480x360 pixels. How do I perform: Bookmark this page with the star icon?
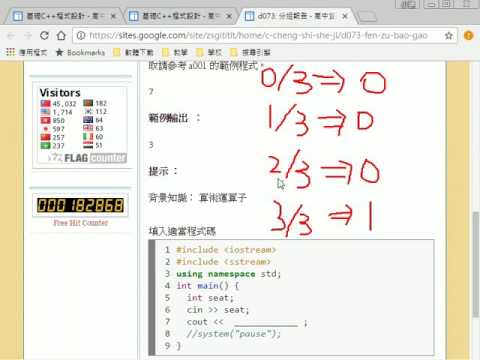(x=449, y=36)
